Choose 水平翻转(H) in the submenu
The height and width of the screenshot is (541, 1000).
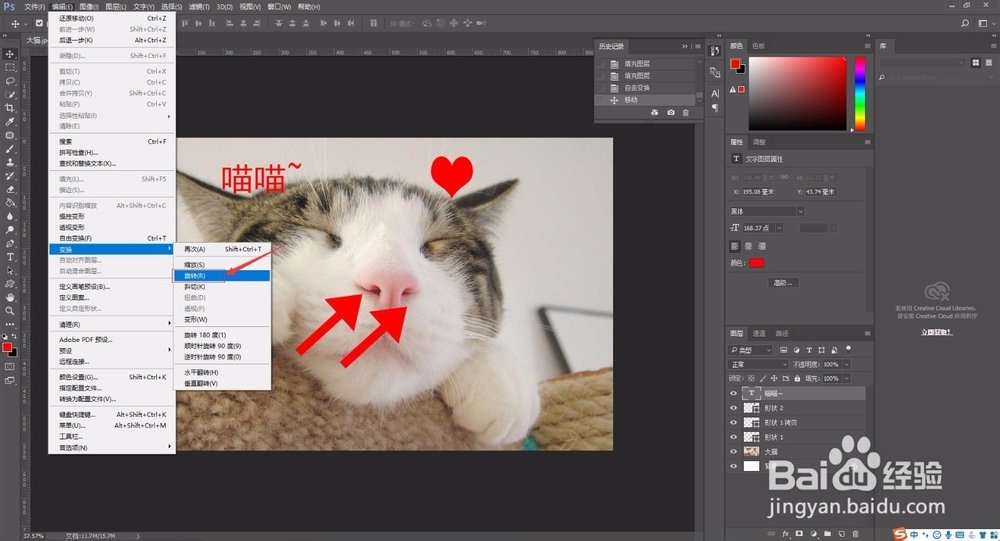coord(222,373)
